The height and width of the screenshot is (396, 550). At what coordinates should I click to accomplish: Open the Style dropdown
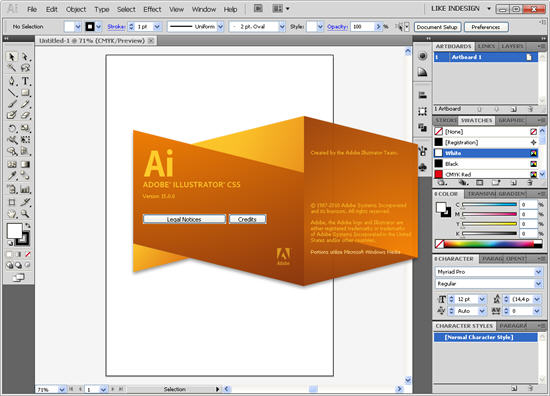(x=320, y=27)
